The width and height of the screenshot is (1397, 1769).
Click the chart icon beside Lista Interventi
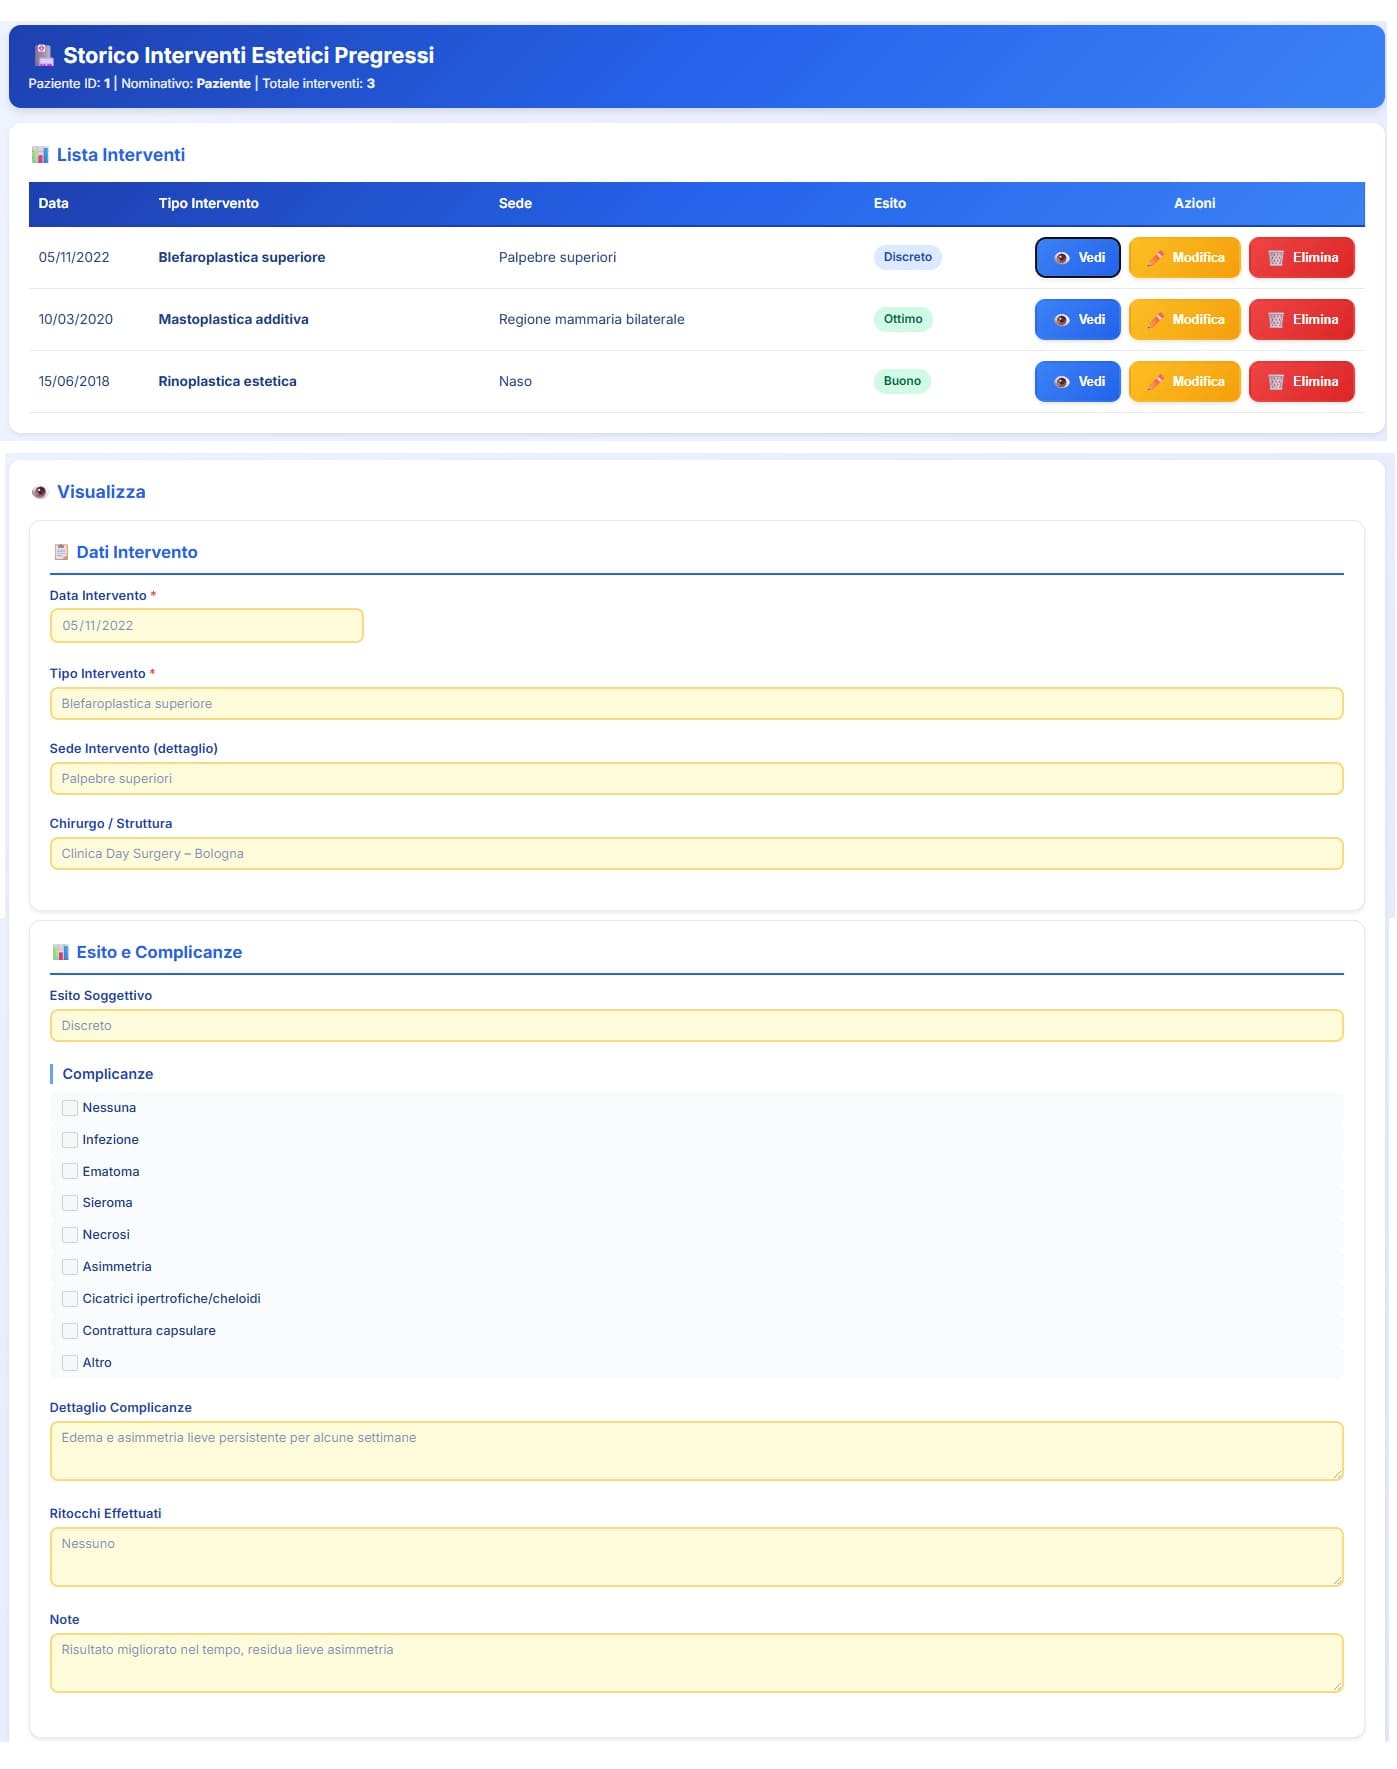(40, 155)
